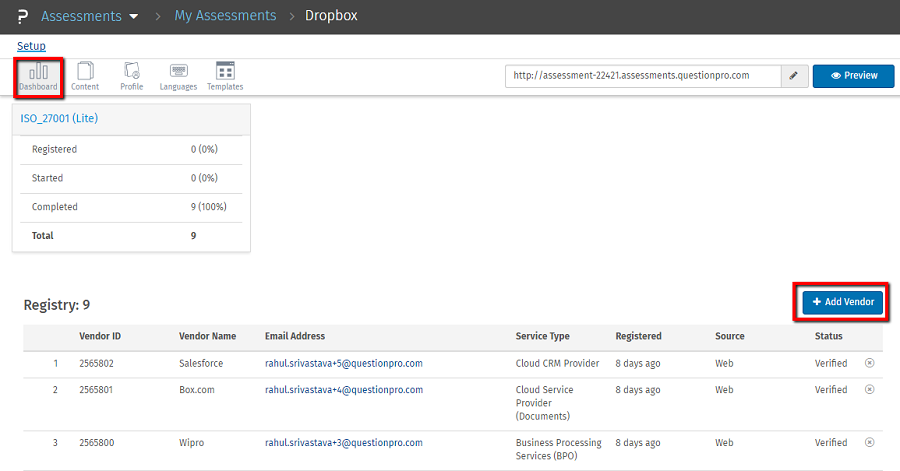Go to My Assessments breadcrumb
900x471 pixels.
[x=225, y=17]
